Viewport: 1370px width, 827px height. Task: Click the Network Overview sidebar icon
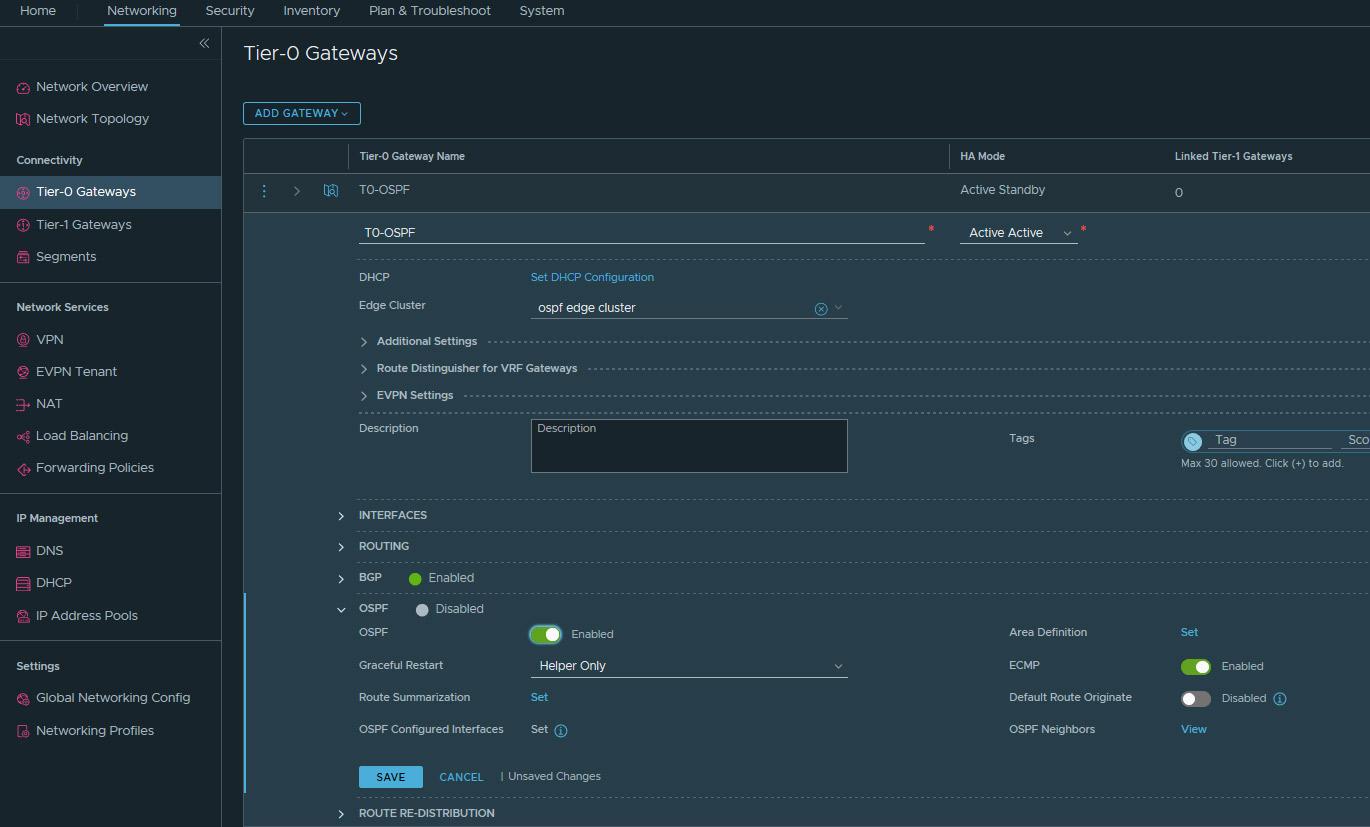point(23,88)
